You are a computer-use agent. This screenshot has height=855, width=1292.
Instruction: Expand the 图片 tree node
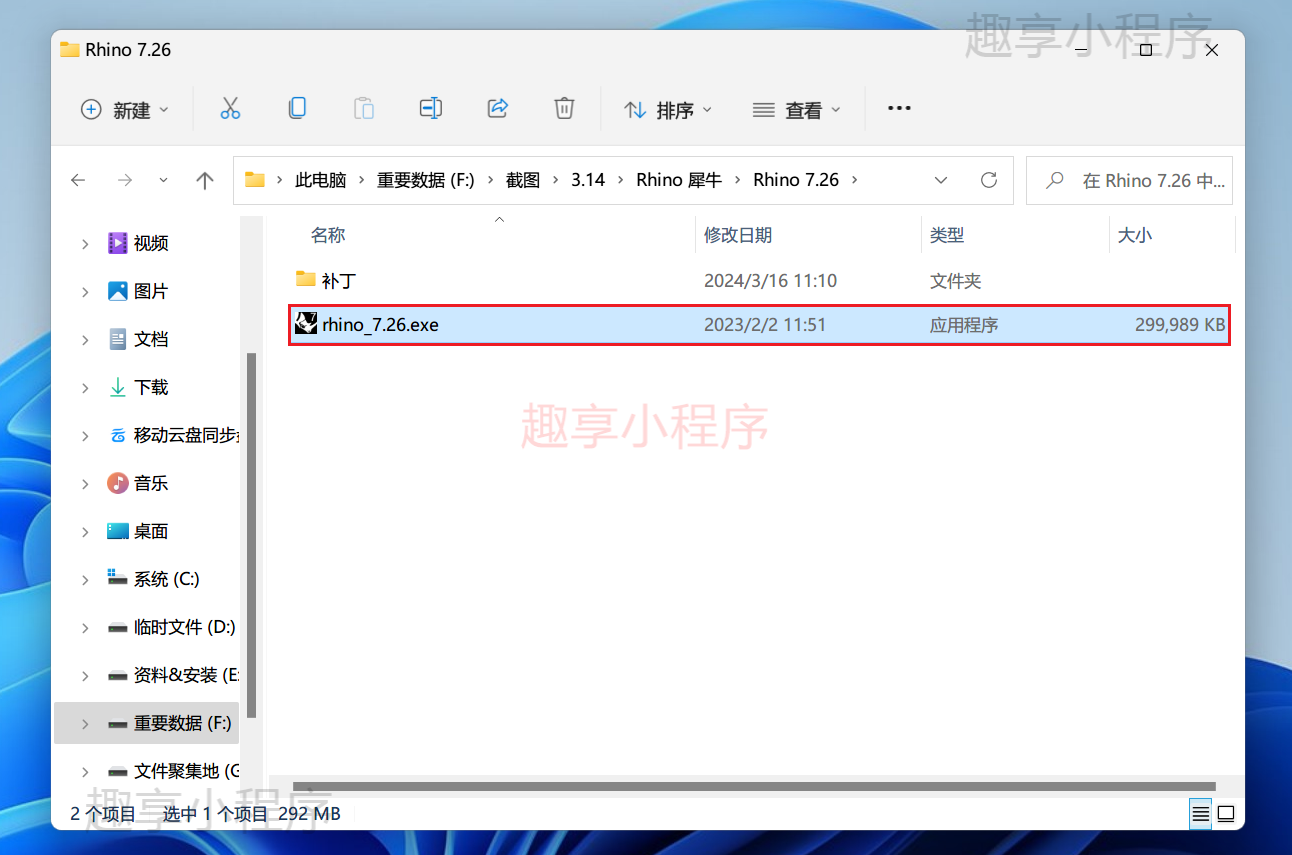[85, 291]
